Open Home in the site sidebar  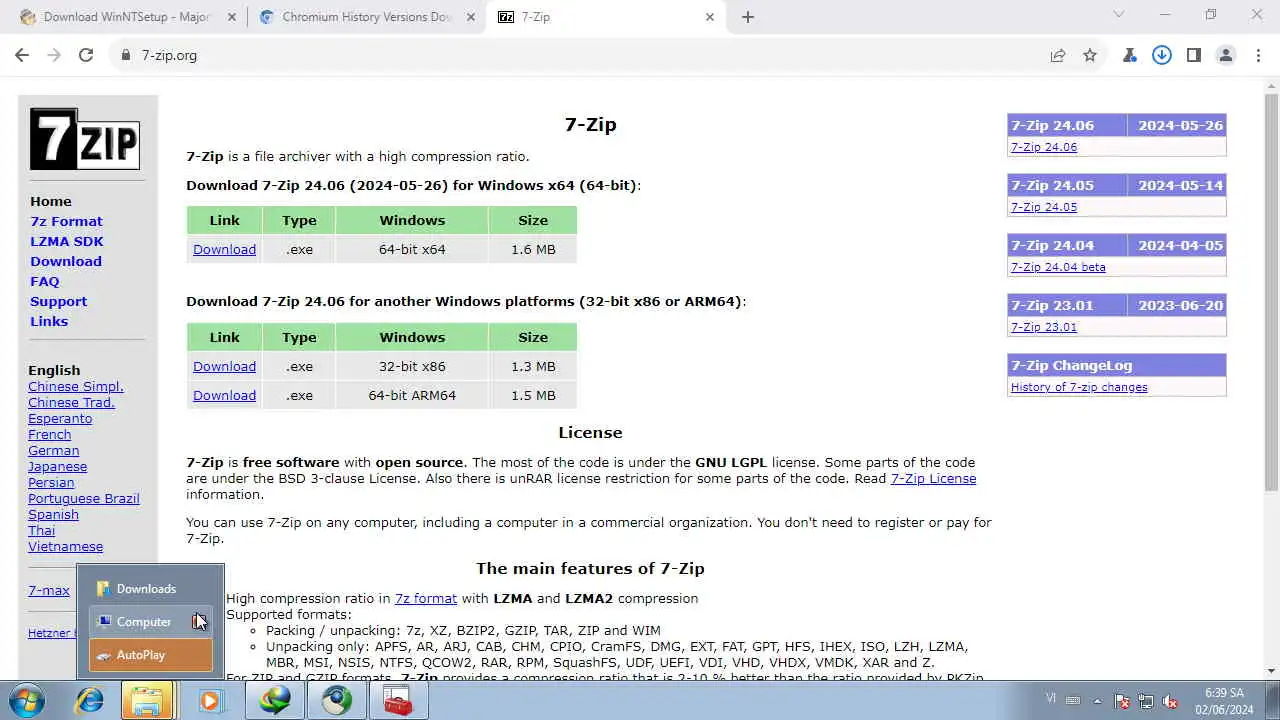click(x=51, y=201)
